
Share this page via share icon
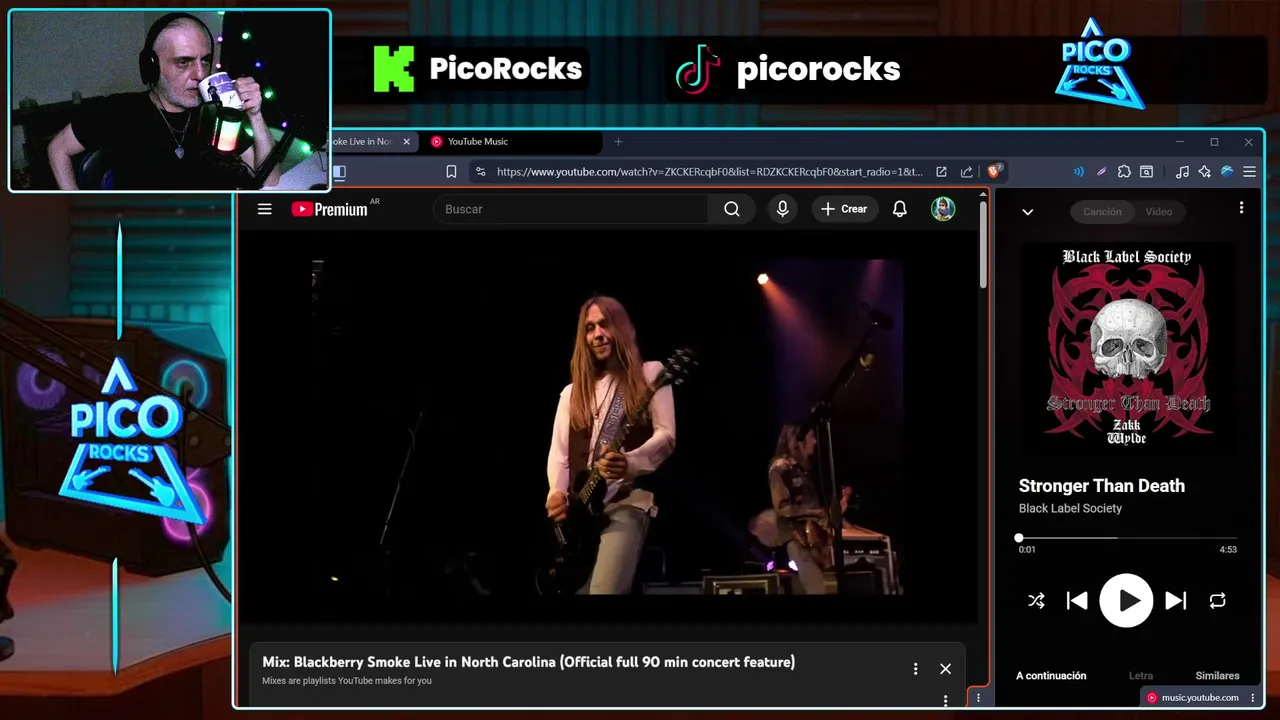click(x=966, y=172)
